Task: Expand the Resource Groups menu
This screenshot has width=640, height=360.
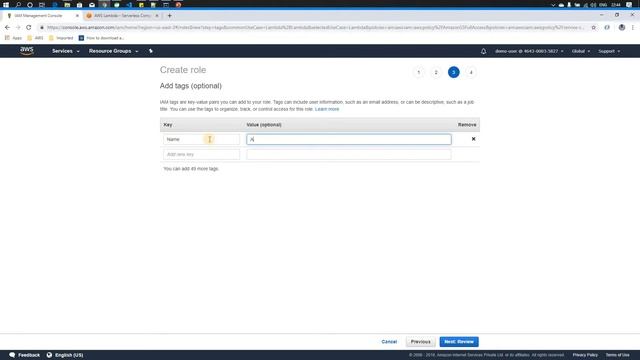Action: 113,51
